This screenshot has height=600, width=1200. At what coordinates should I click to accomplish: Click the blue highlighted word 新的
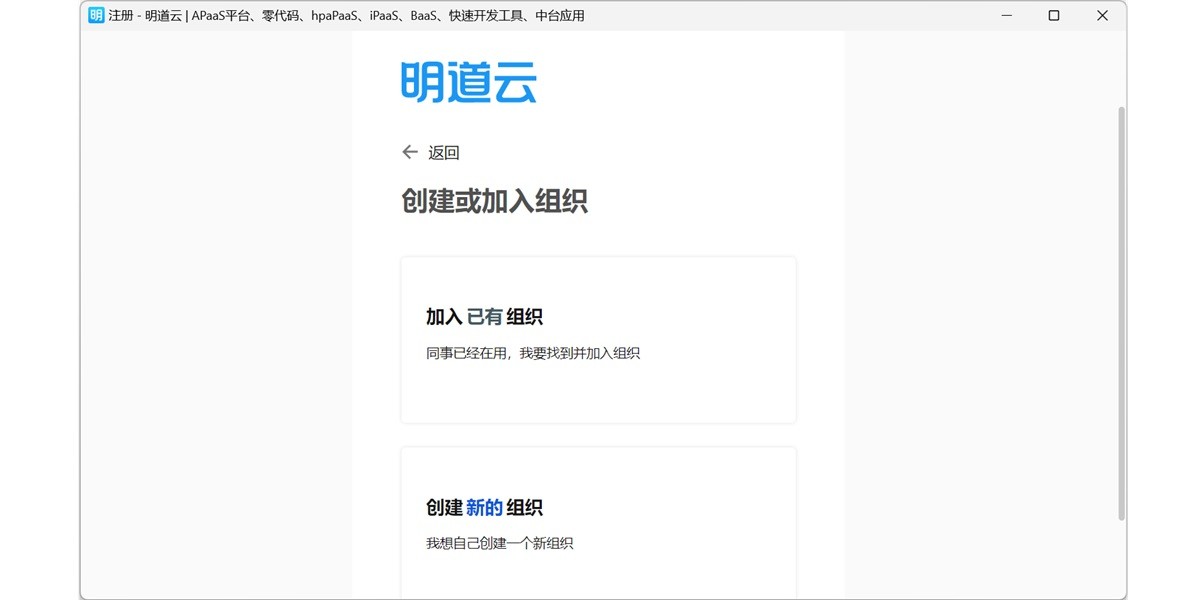[x=484, y=507]
